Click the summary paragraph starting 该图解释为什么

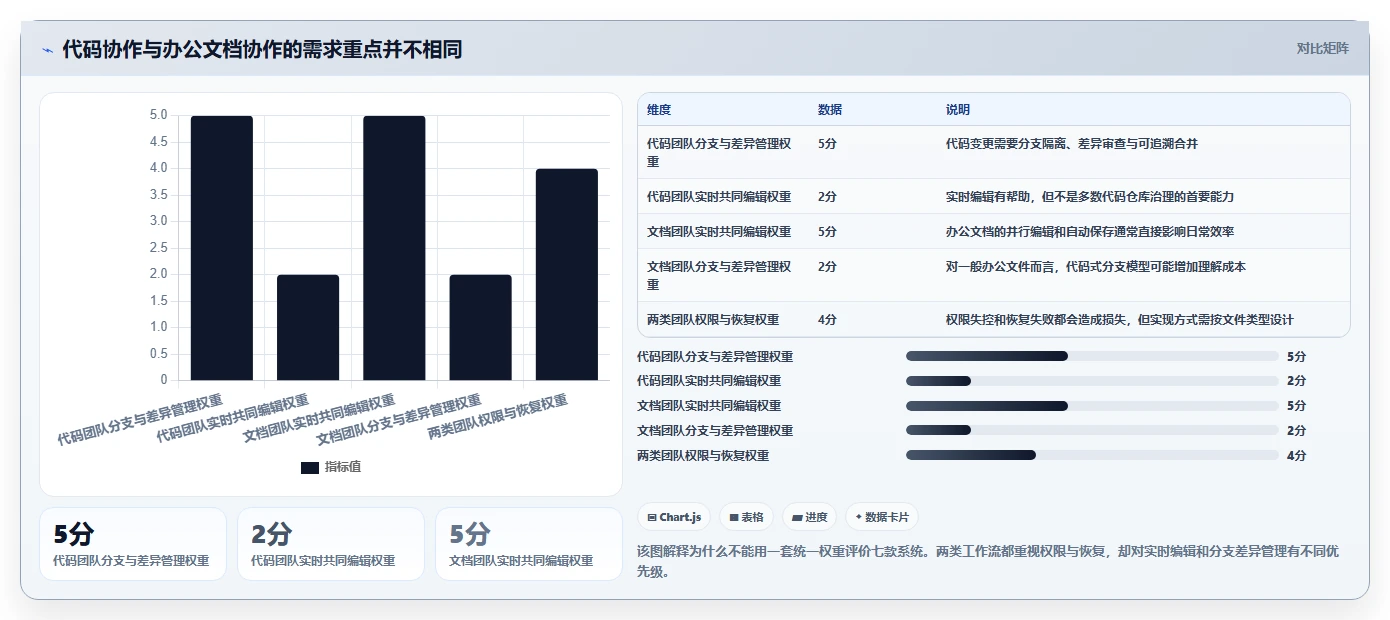tap(988, 561)
